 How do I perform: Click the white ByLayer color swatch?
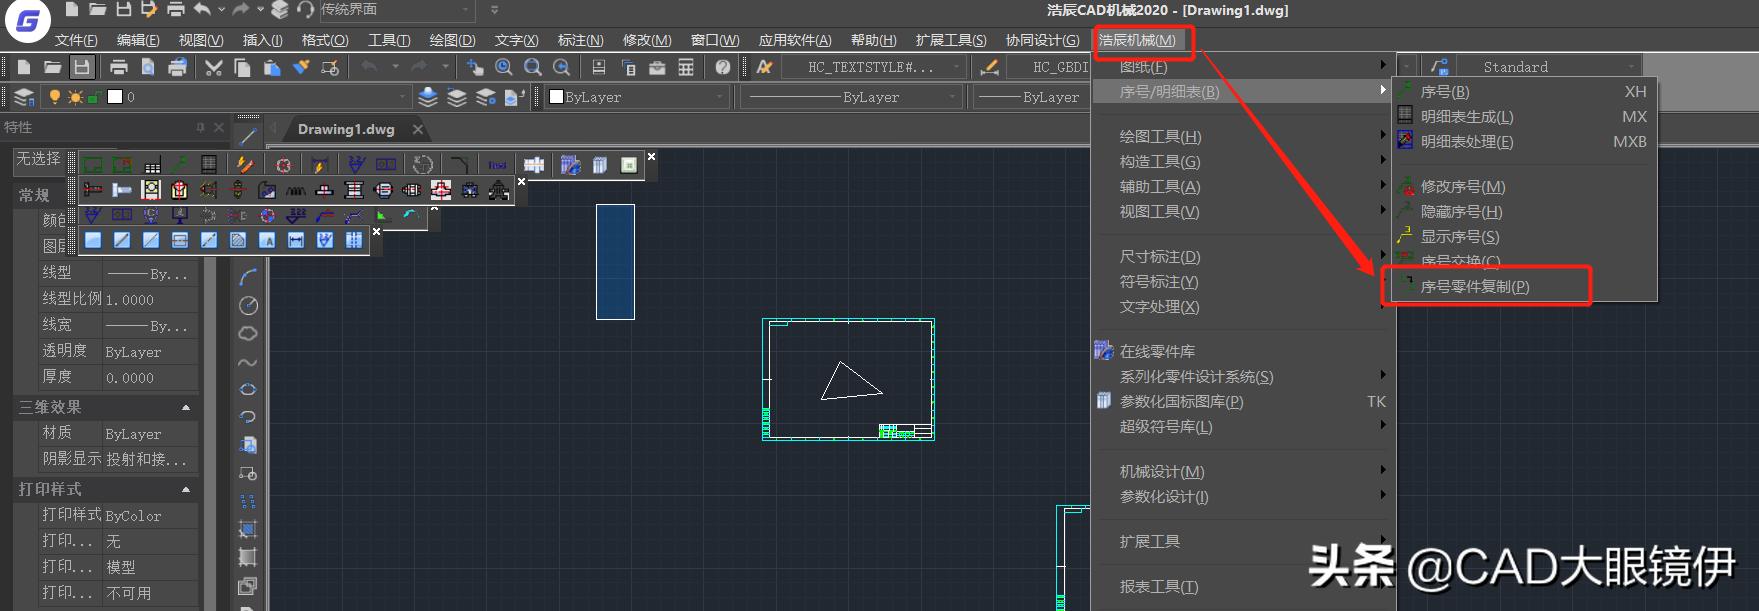click(x=556, y=97)
